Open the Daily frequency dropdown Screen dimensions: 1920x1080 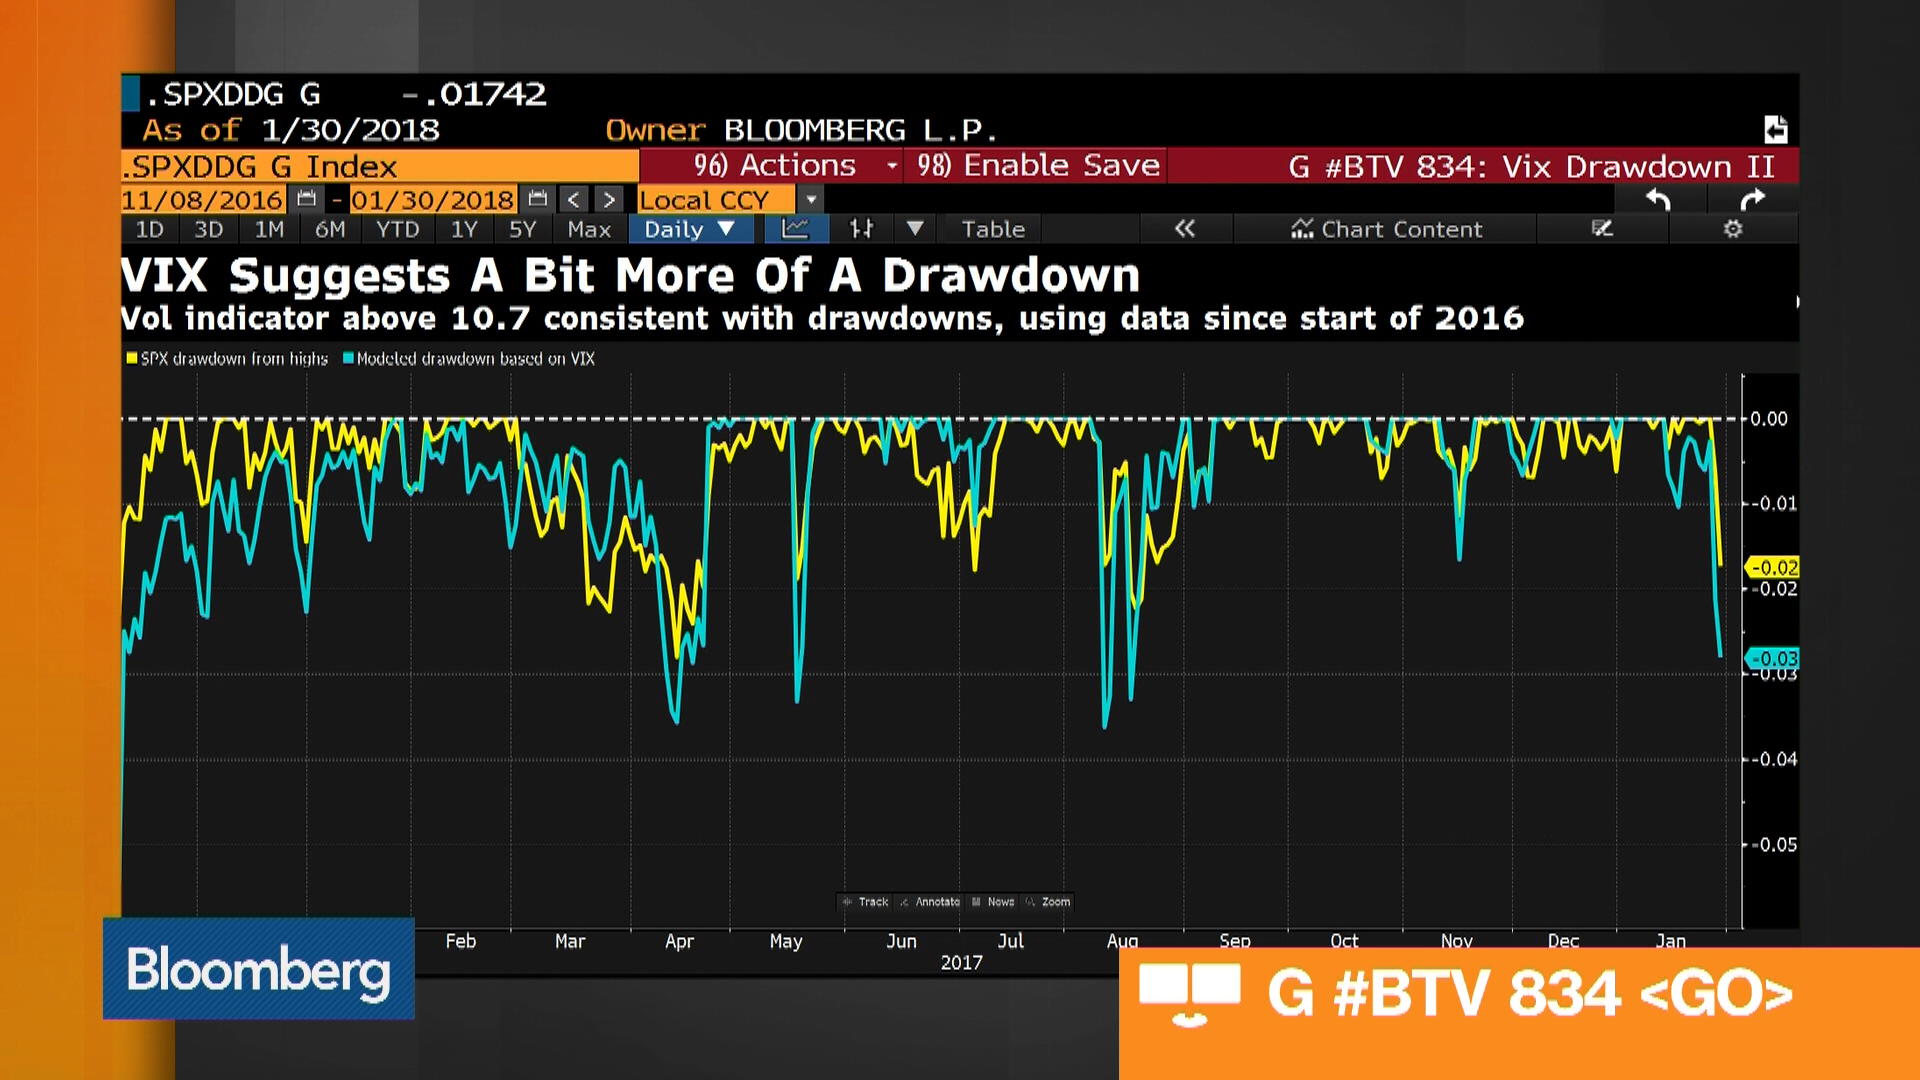coord(690,228)
